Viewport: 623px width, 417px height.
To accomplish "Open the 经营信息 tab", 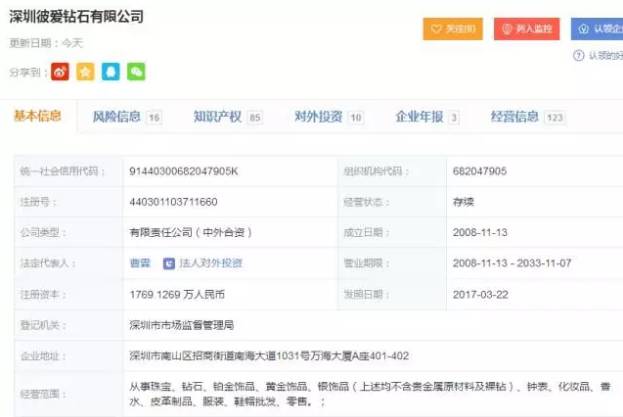I will pyautogui.click(x=516, y=117).
